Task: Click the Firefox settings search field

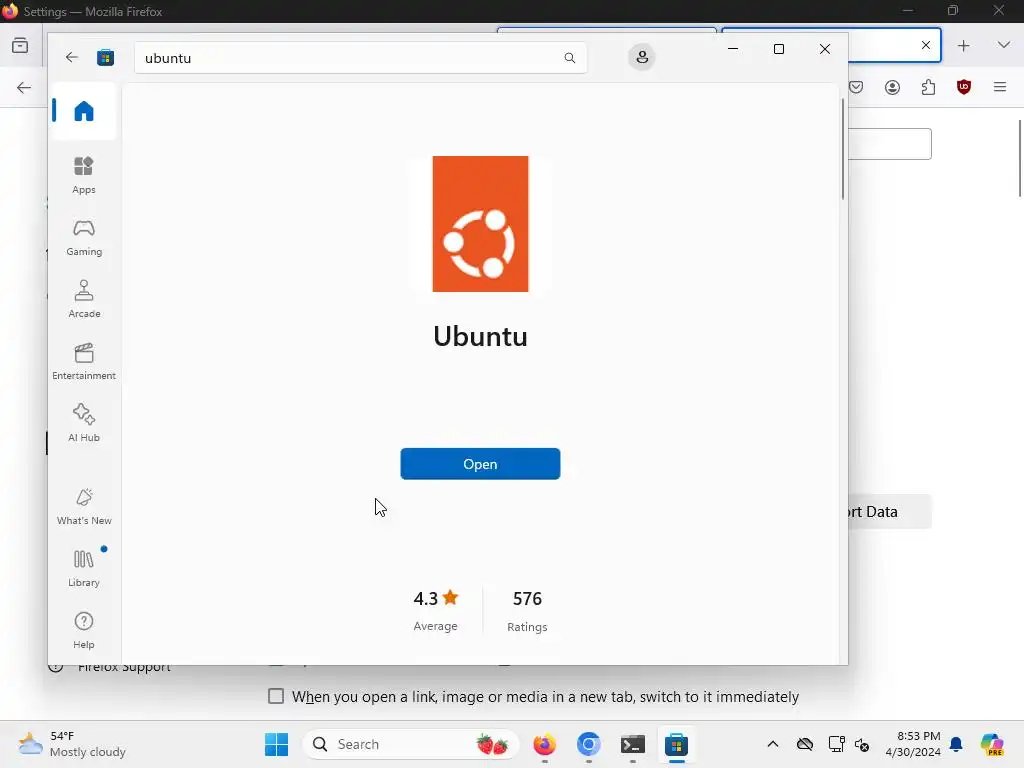Action: 889,144
